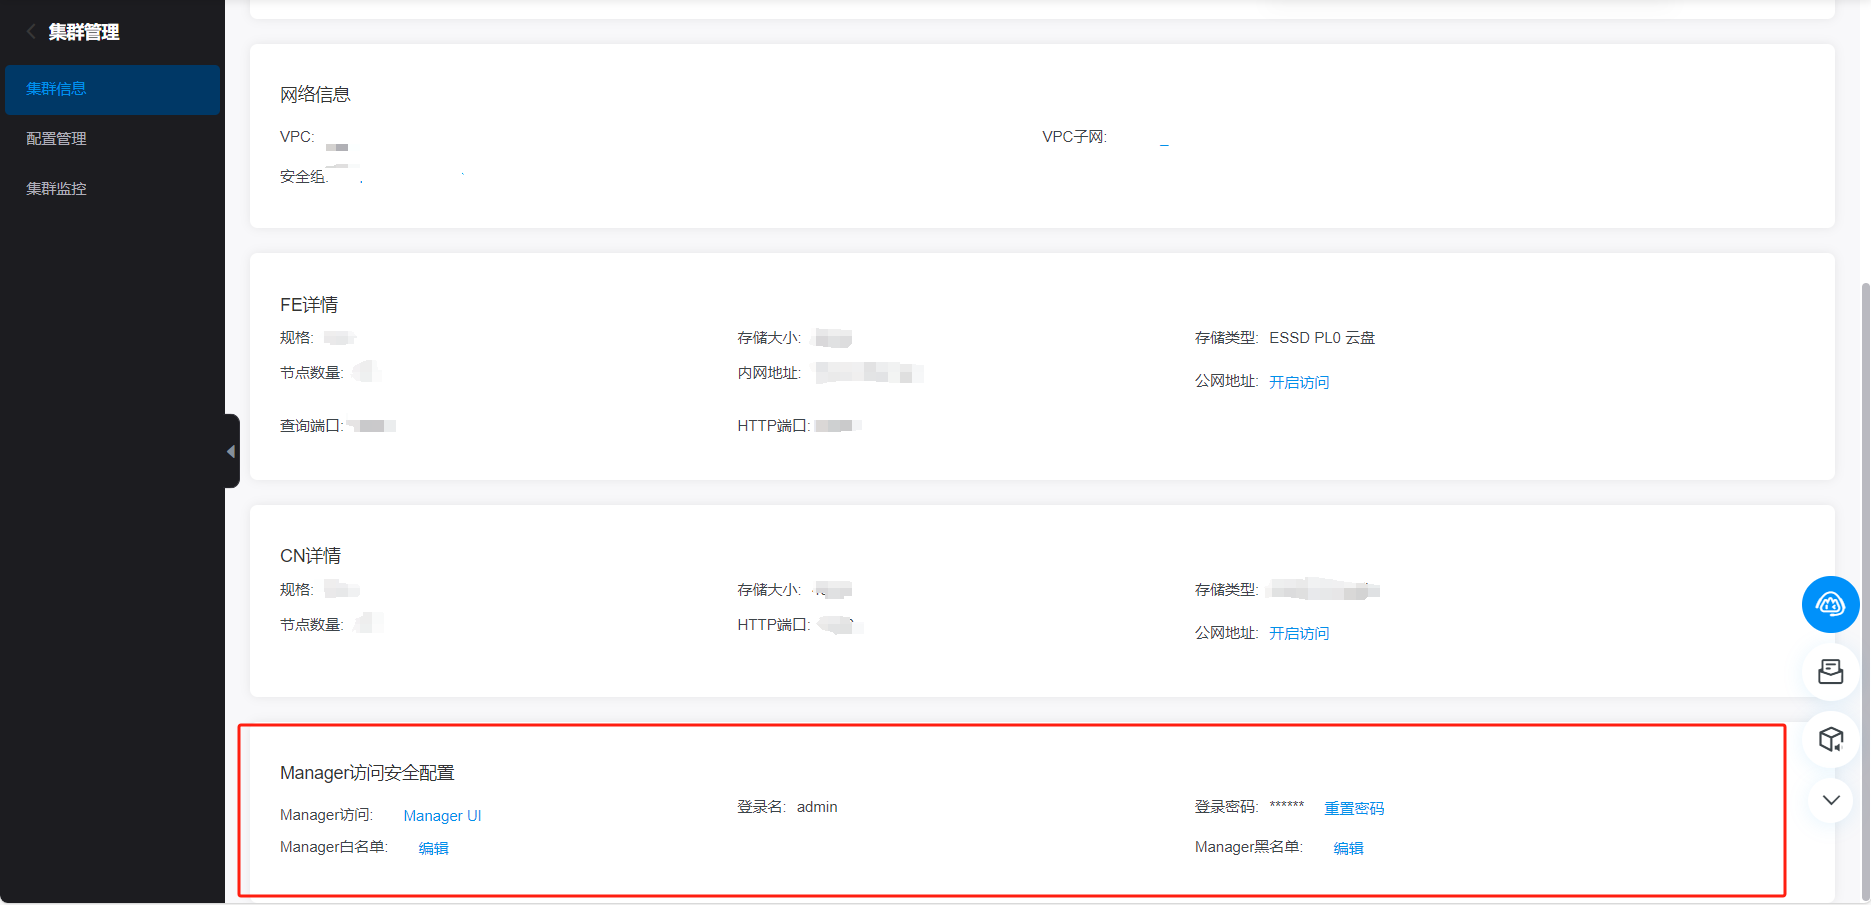Open the blue cloud assistant floating icon

point(1830,604)
